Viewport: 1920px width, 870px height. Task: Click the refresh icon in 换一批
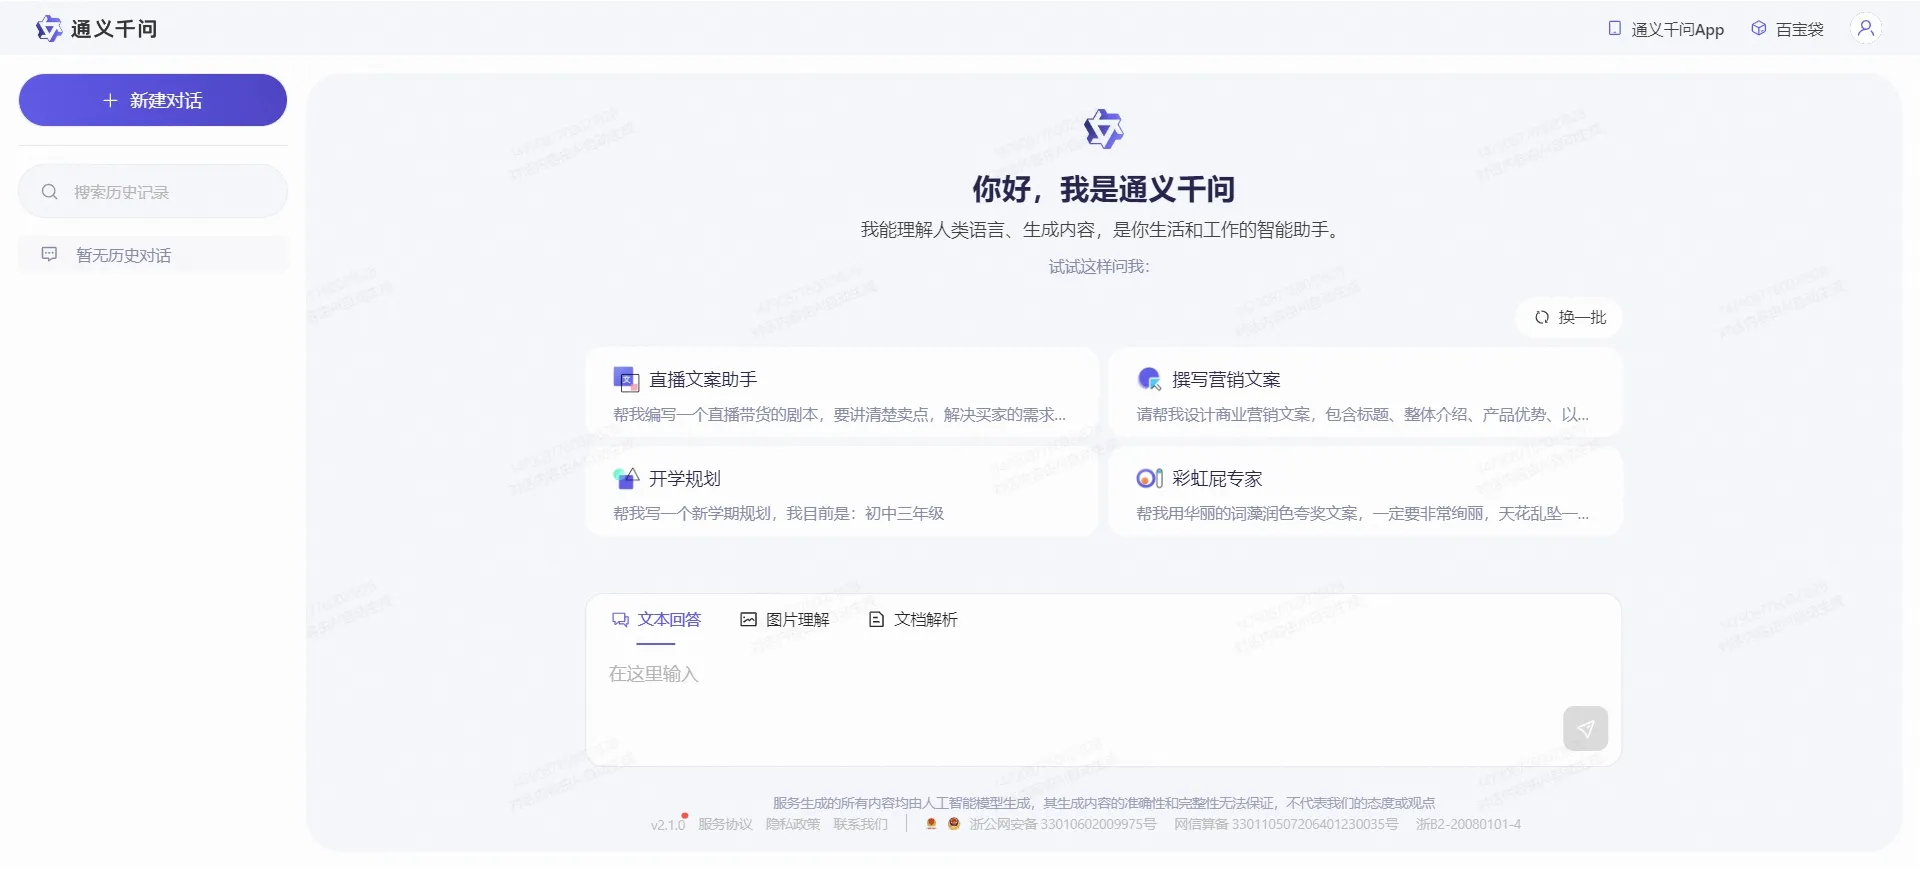(x=1542, y=317)
